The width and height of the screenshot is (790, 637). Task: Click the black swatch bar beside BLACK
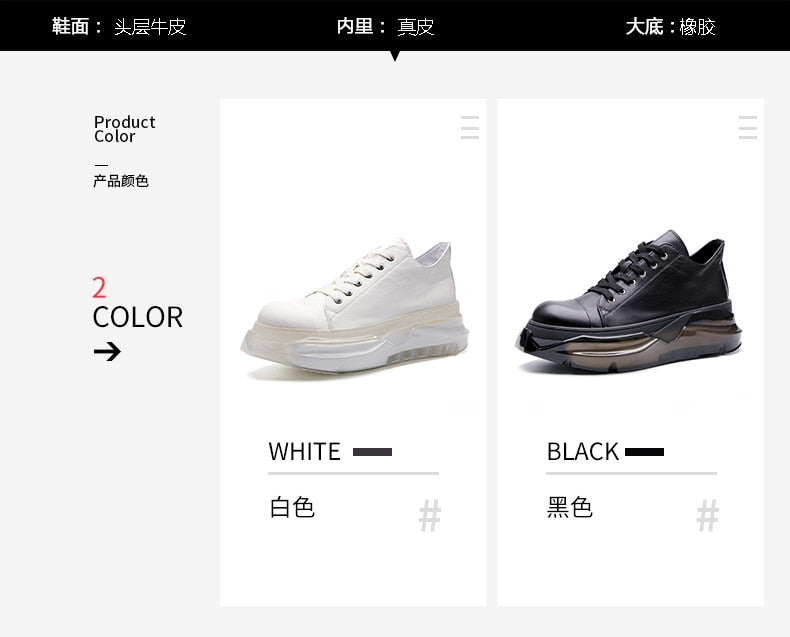point(644,452)
